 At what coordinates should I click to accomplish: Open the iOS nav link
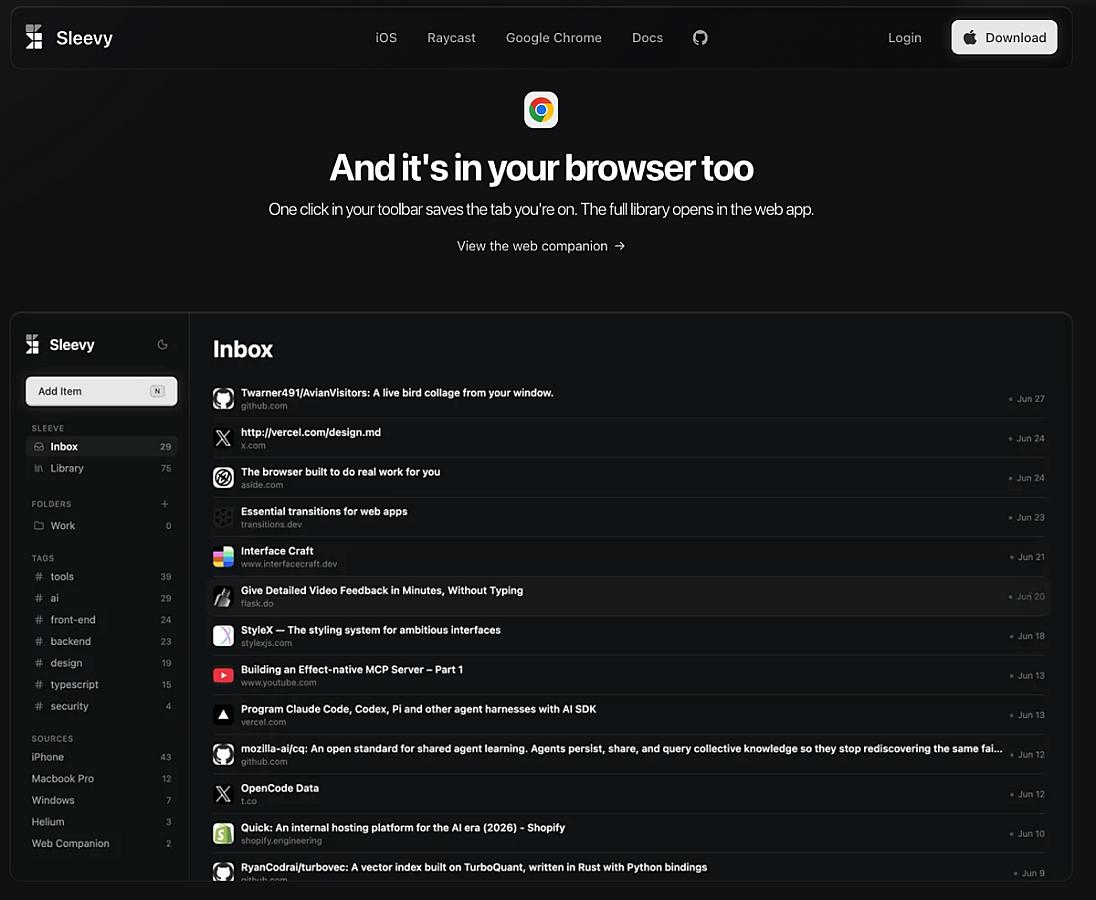(x=386, y=38)
